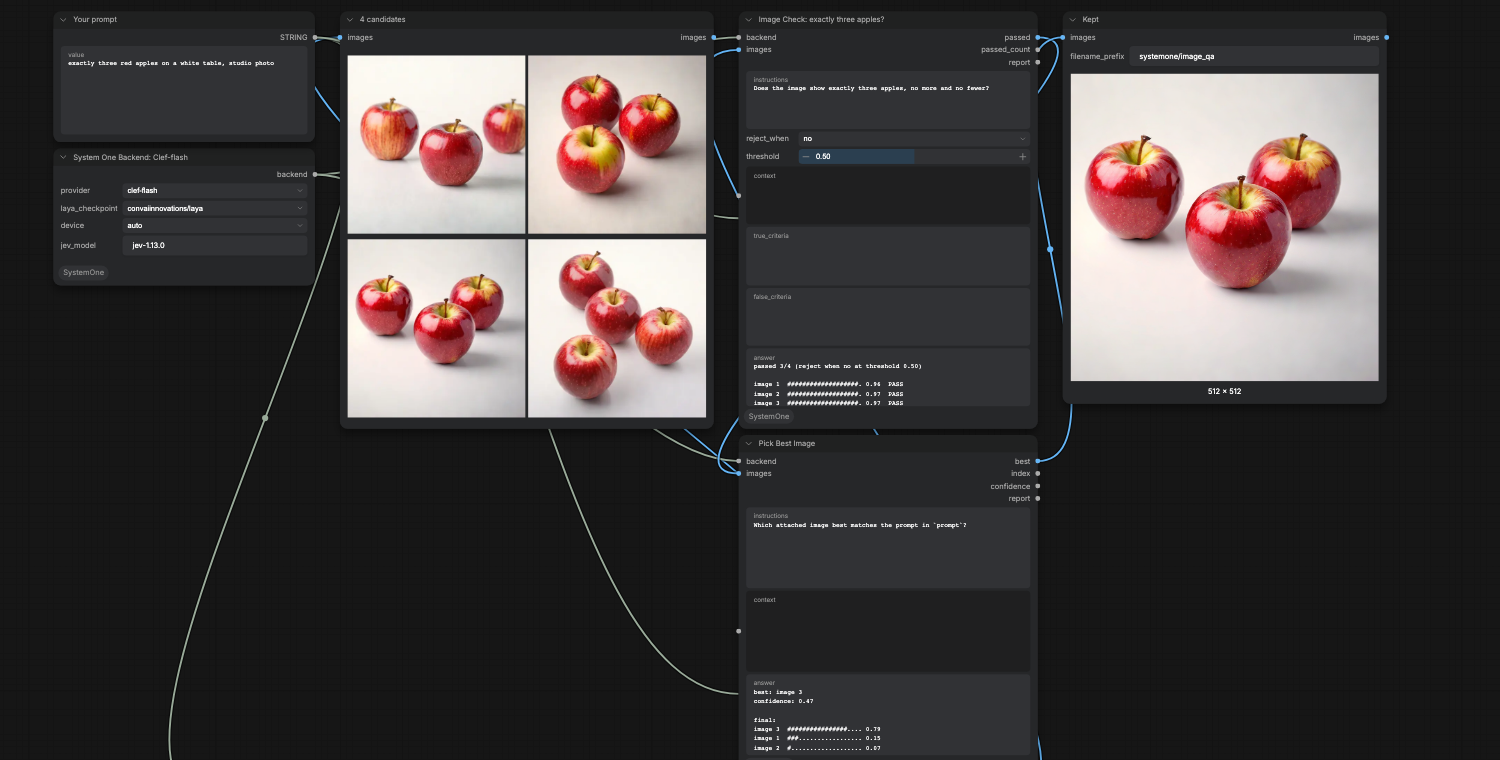Open the laya_checkpoint dropdown
Screen dimensions: 1500x760
click(x=215, y=208)
